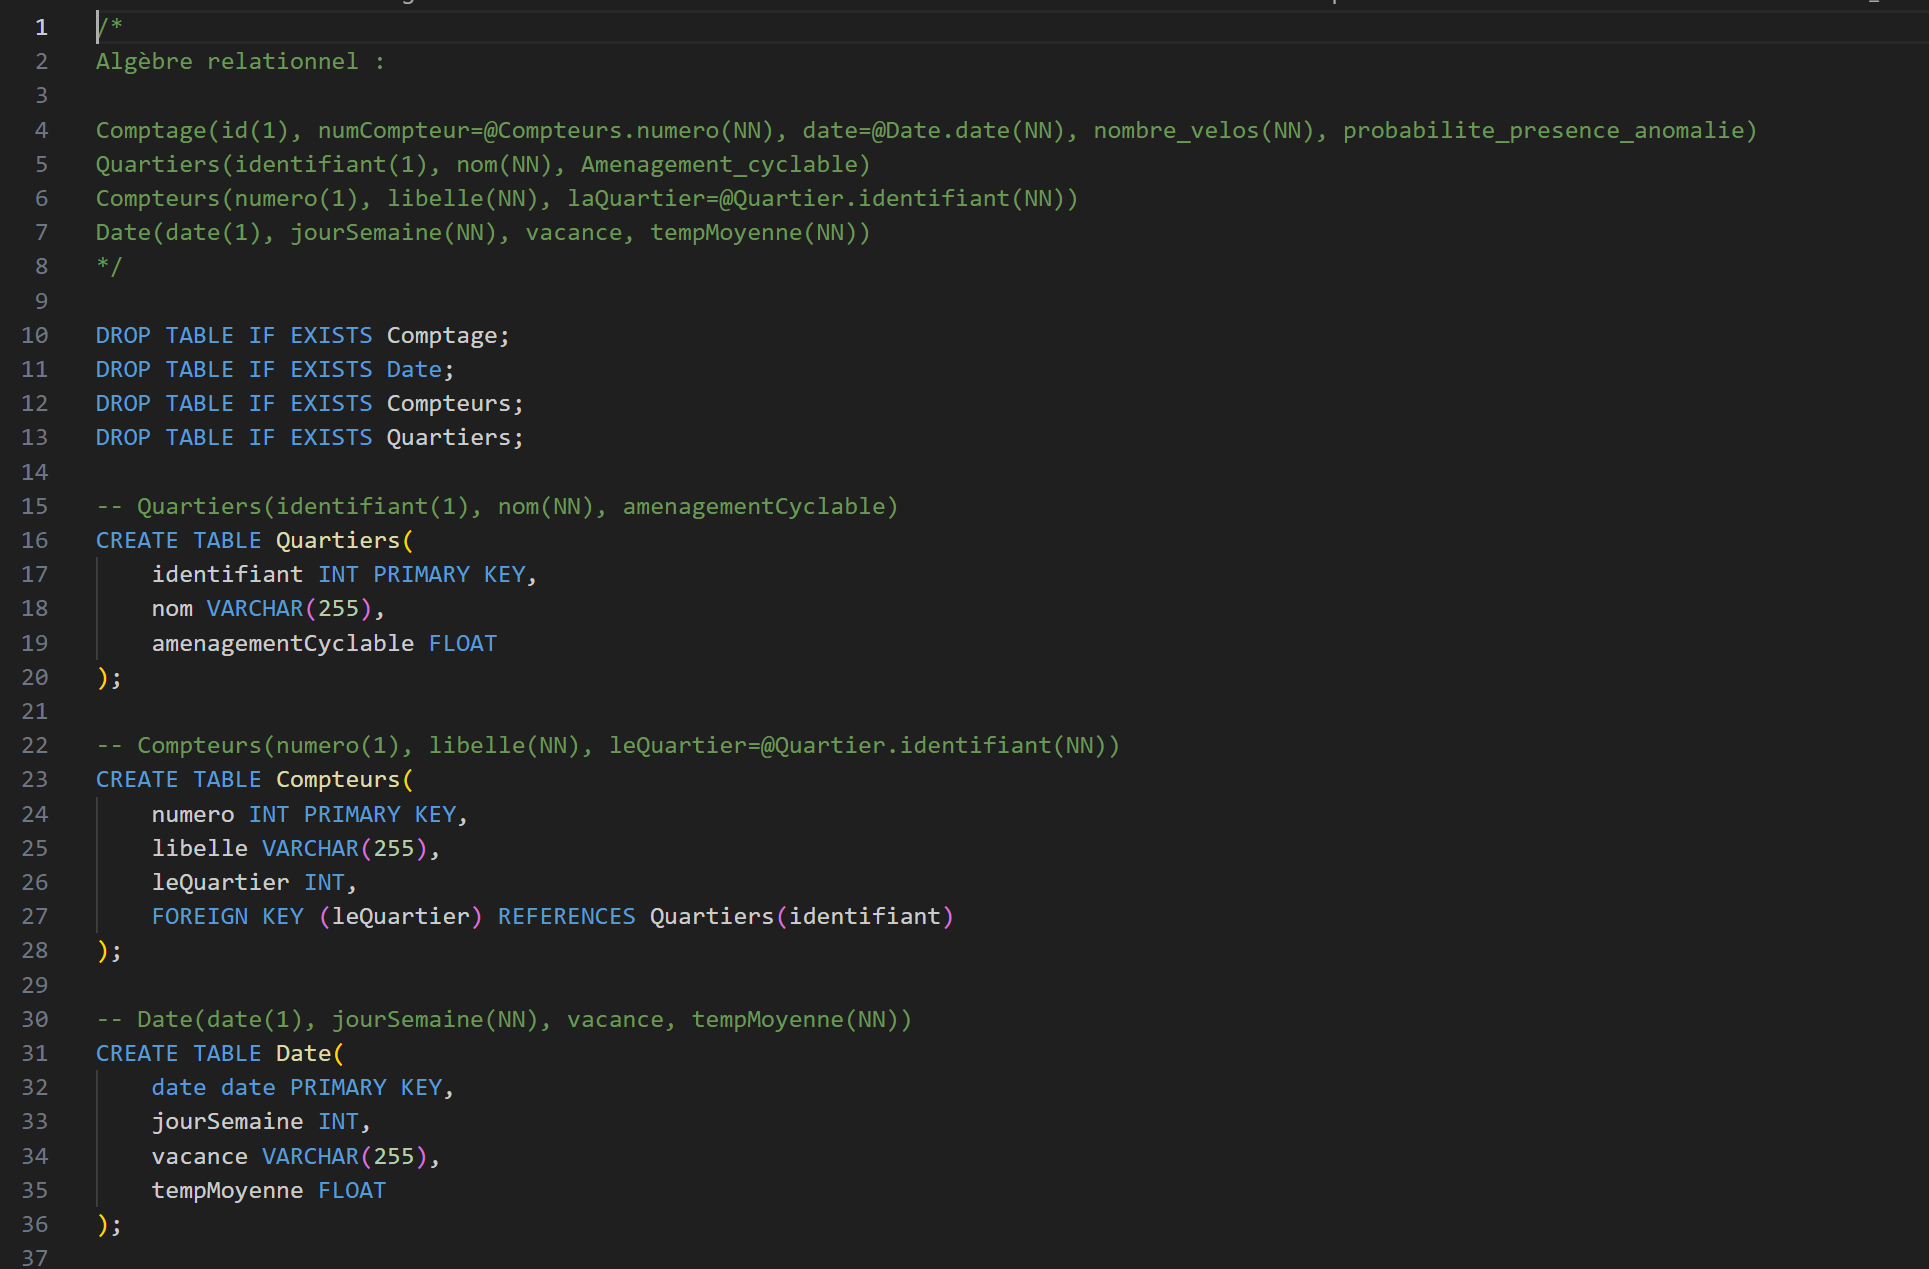Click 'Quartiers' in CREATE TABLE Quartiers line
Image resolution: width=1929 pixels, height=1269 pixels.
(x=337, y=541)
